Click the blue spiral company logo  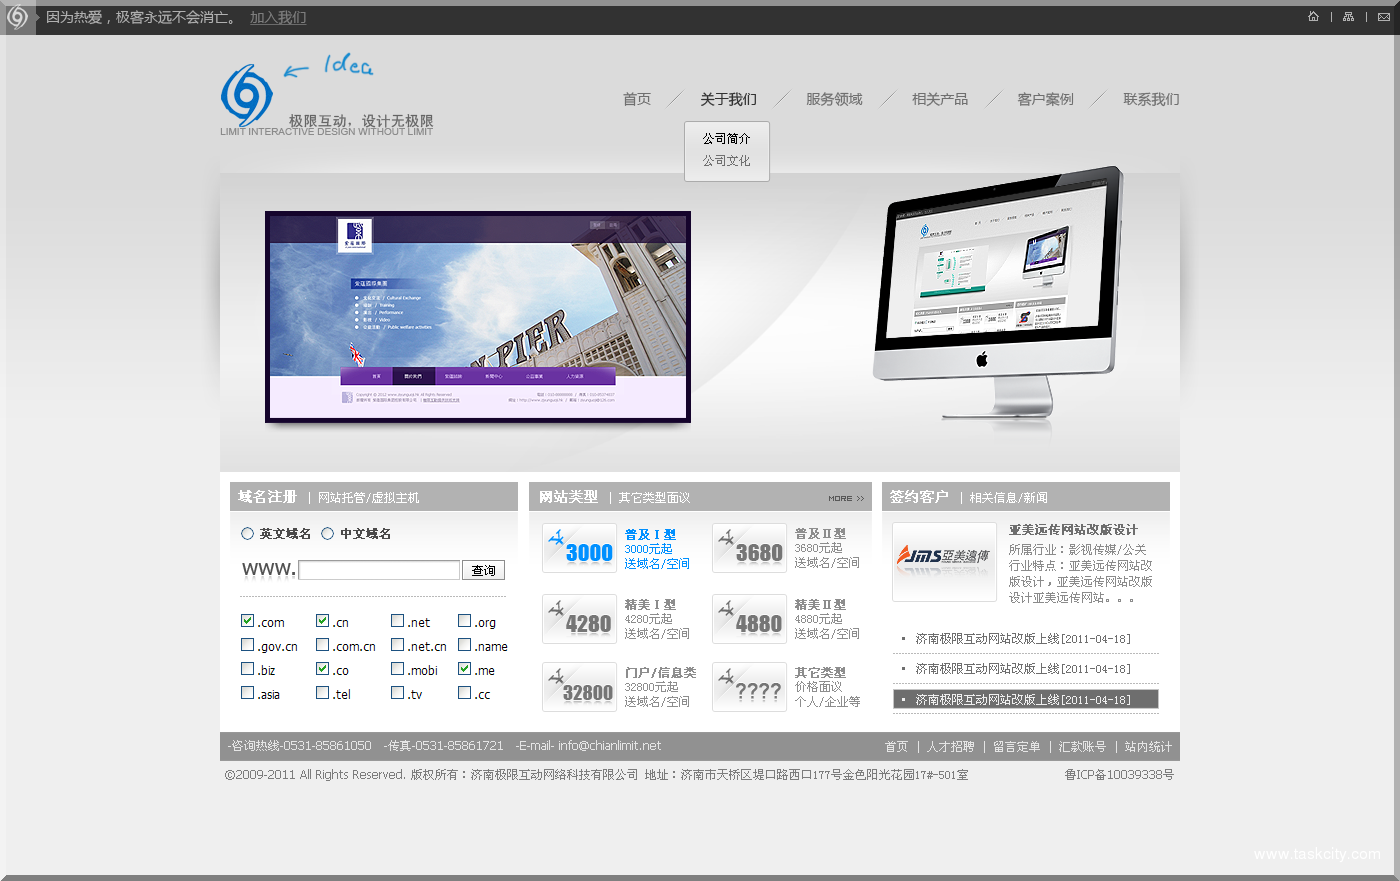tap(246, 96)
